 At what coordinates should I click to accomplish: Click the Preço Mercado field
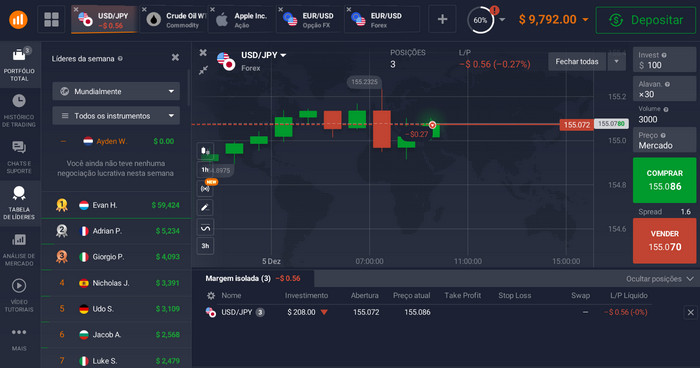coord(664,140)
